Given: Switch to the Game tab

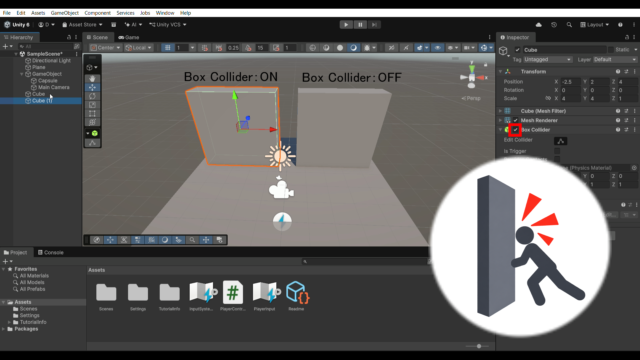Looking at the screenshot, I should (x=129, y=37).
